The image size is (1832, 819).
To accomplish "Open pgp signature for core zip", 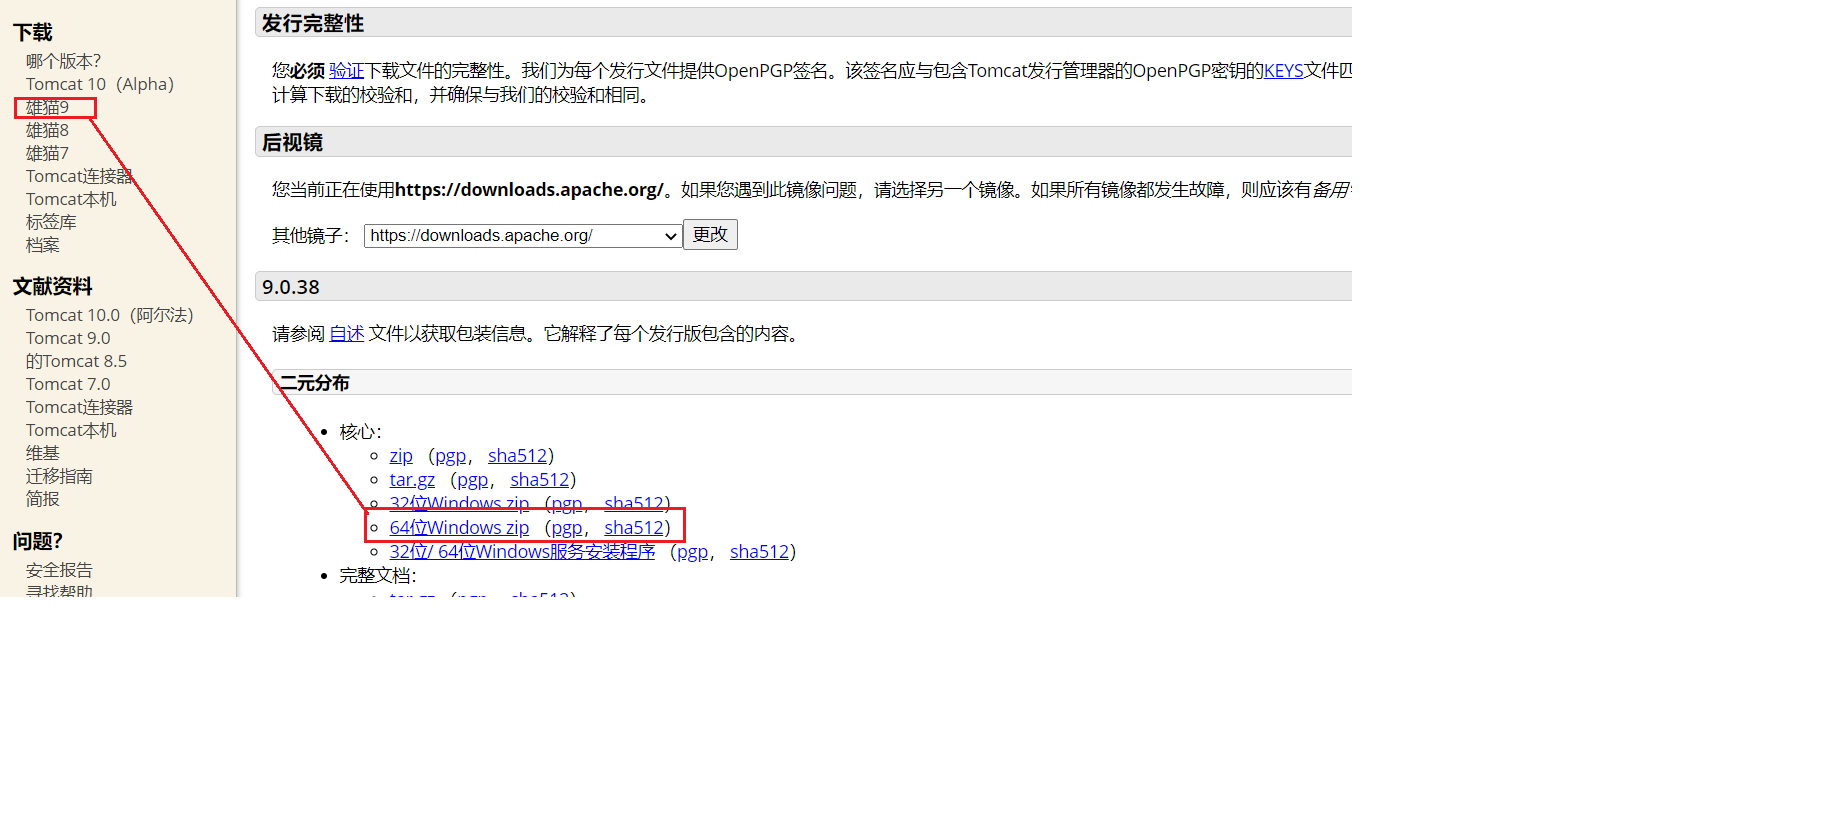I will [451, 456].
